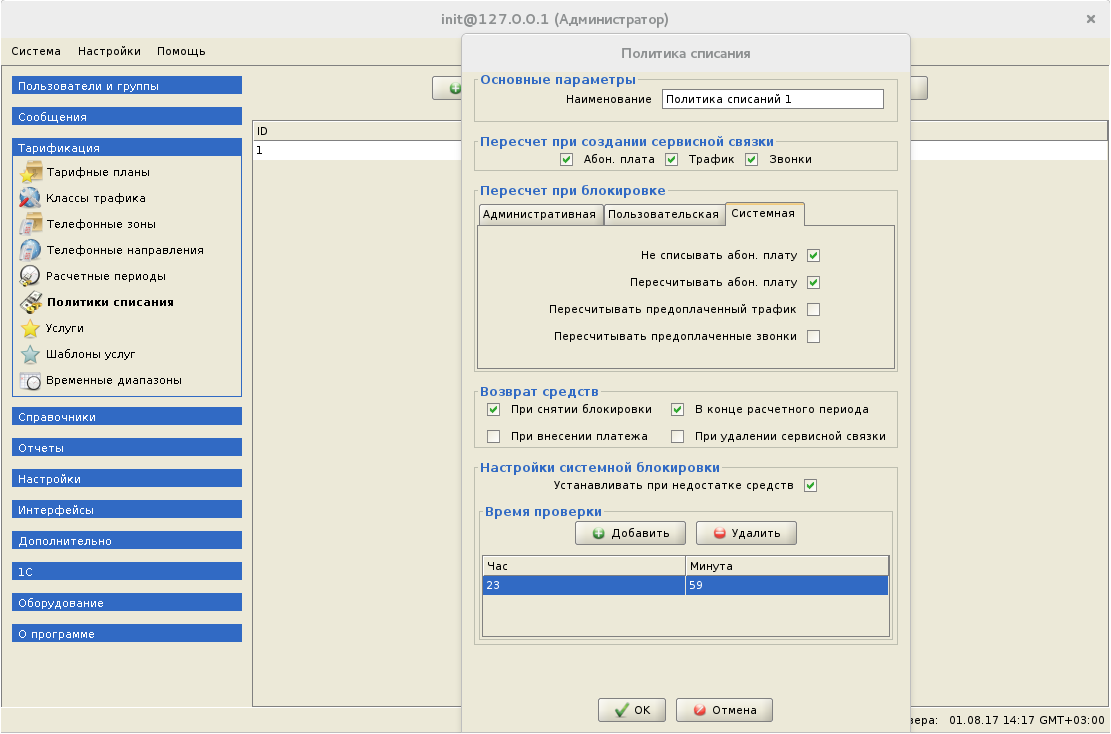Open Временные диапазоны clock icon
Image resolution: width=1111 pixels, height=734 pixels.
tap(30, 380)
